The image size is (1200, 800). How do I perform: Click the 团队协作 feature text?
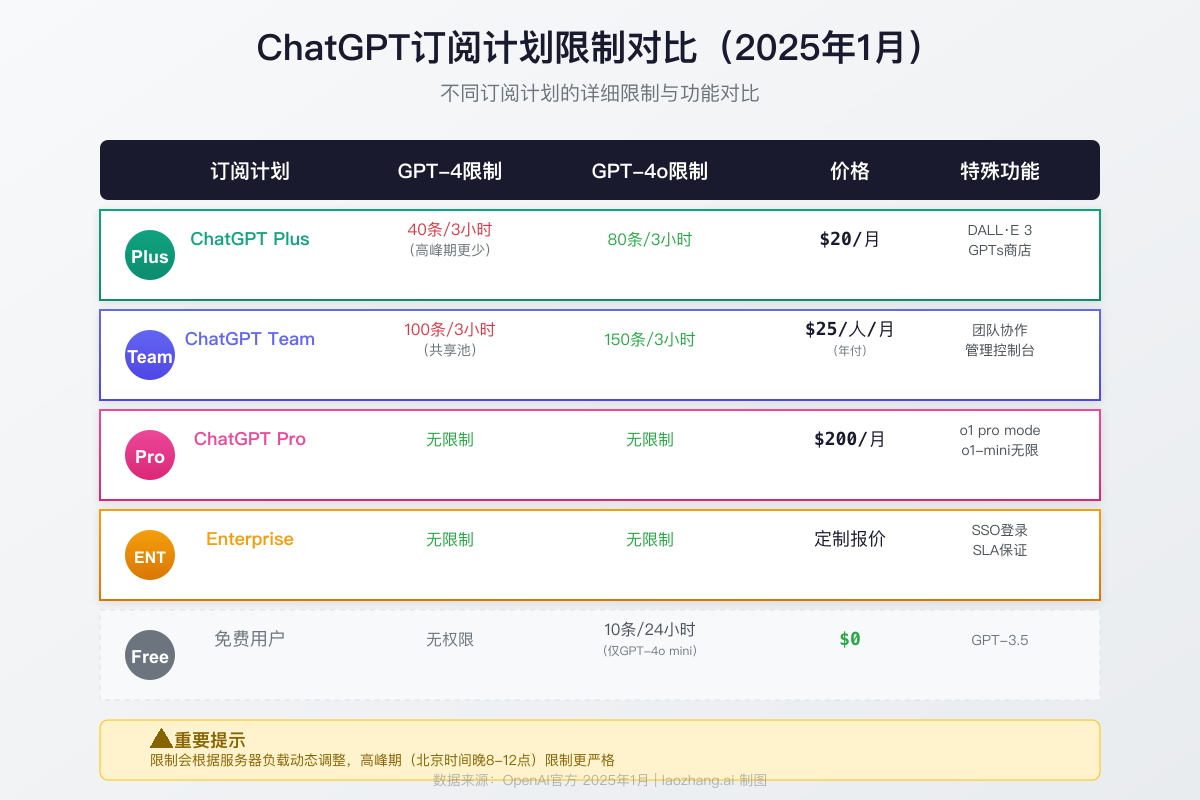point(1000,330)
